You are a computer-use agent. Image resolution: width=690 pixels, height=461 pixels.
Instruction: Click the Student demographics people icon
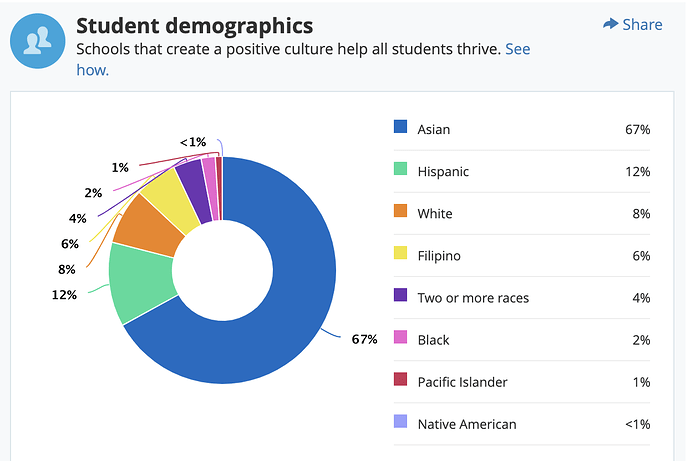pos(38,41)
